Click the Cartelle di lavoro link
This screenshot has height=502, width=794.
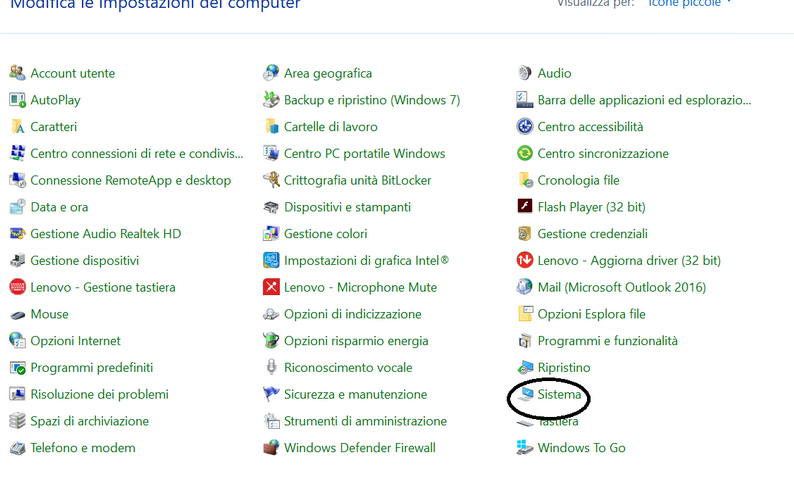pyautogui.click(x=331, y=127)
